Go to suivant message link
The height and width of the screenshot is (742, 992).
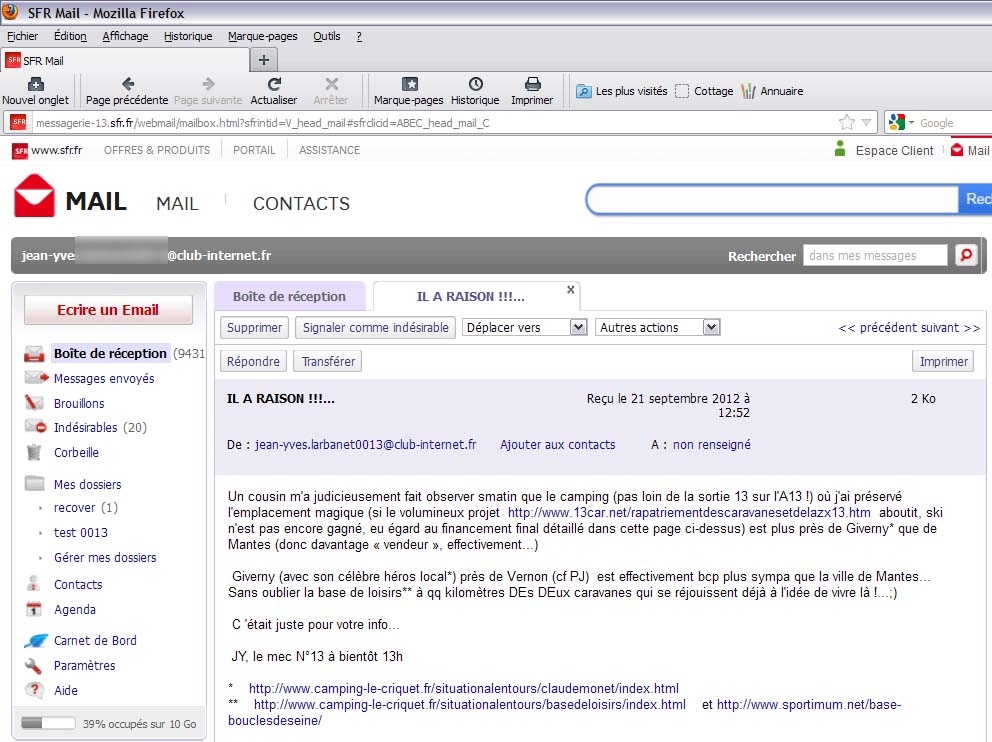[x=952, y=328]
